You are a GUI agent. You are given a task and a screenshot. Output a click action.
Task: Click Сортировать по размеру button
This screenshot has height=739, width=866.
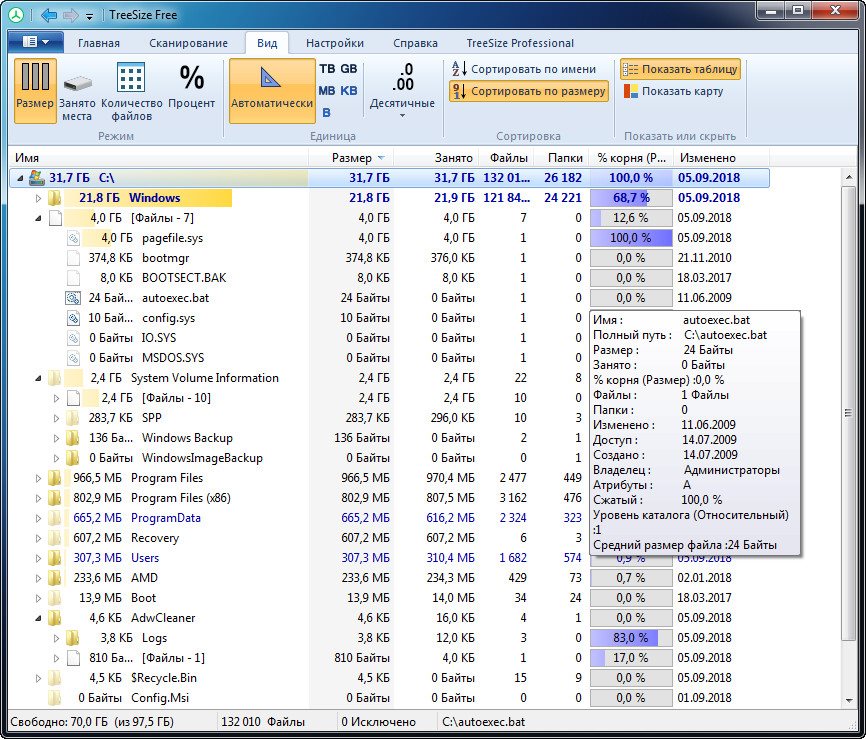[528, 91]
